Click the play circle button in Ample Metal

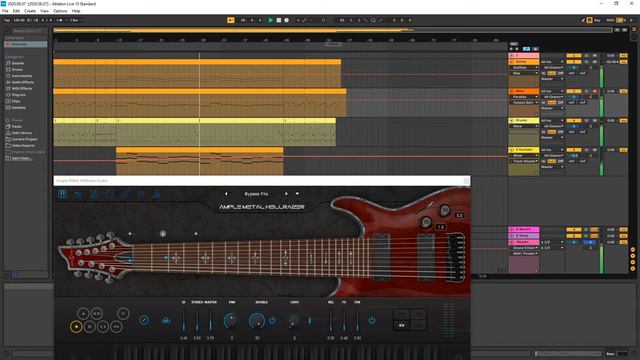click(x=83, y=313)
